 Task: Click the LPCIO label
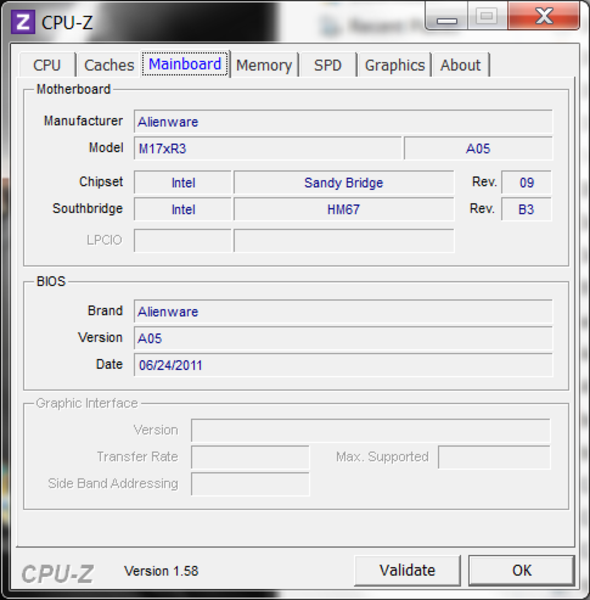coord(104,240)
